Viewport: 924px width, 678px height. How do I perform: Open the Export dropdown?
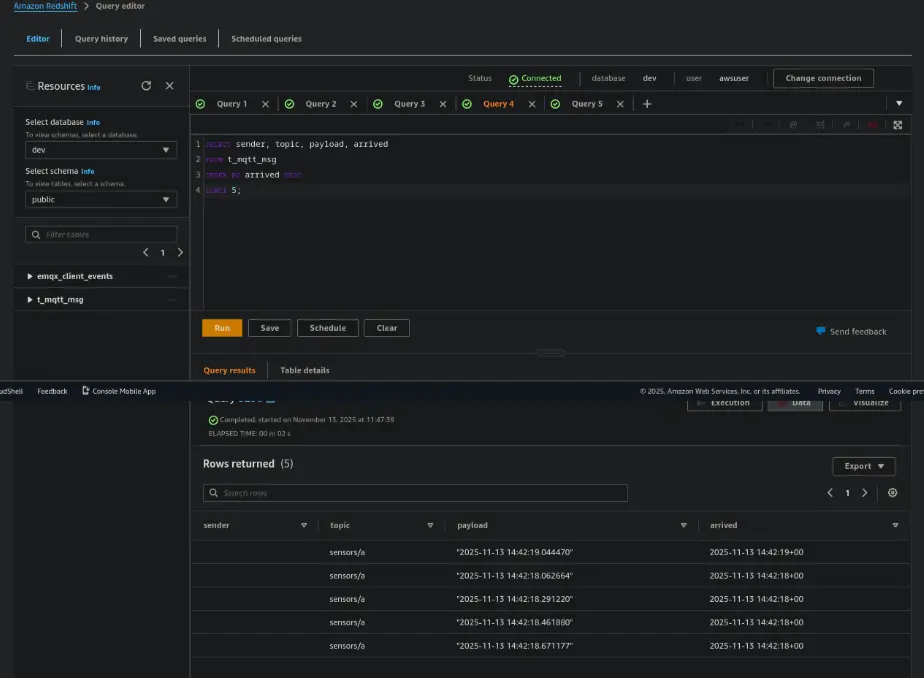click(863, 466)
